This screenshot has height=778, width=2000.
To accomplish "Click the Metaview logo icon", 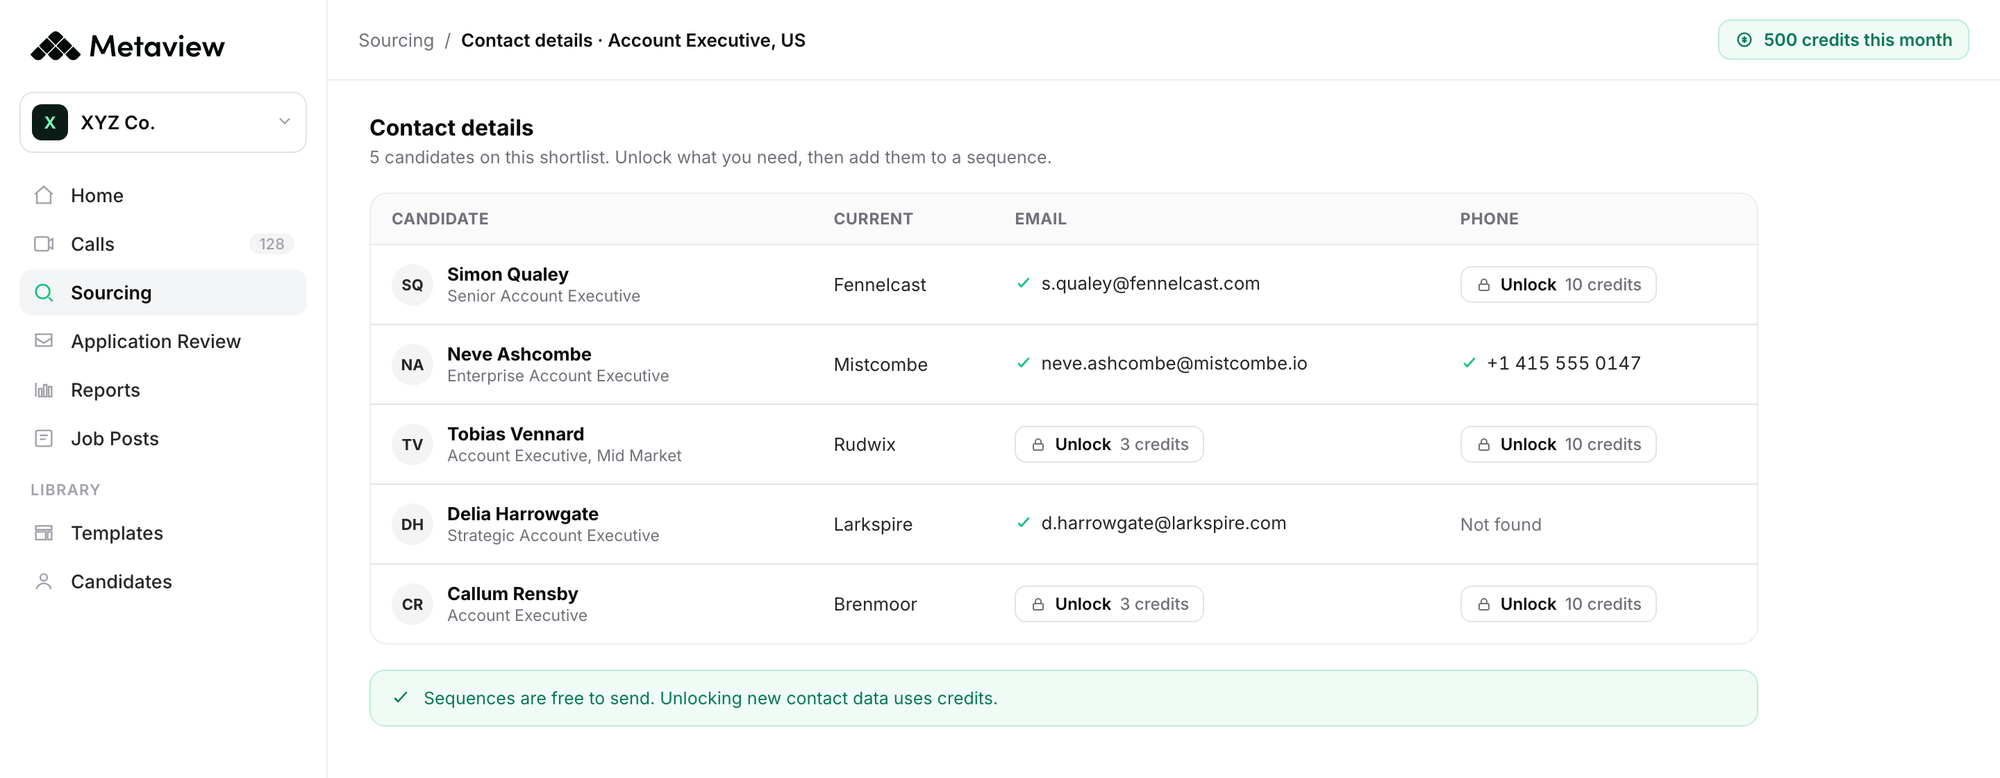I will pyautogui.click(x=55, y=46).
